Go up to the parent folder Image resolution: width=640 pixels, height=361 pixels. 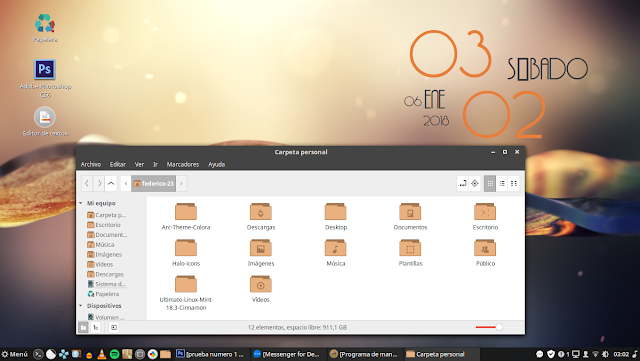111,184
